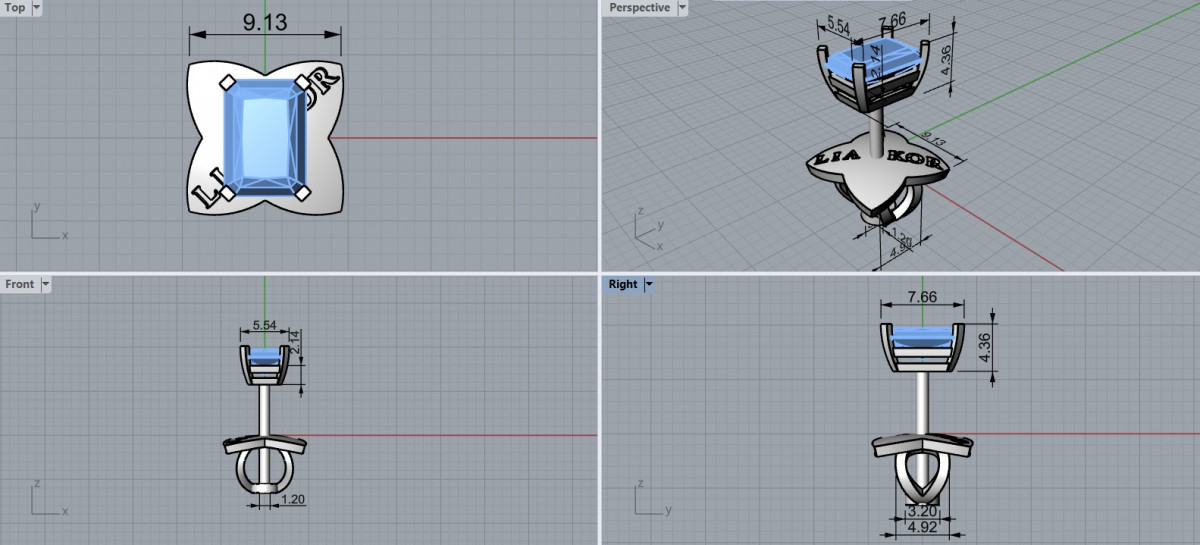Click the world axis icon in Right viewport

pyautogui.click(x=649, y=498)
